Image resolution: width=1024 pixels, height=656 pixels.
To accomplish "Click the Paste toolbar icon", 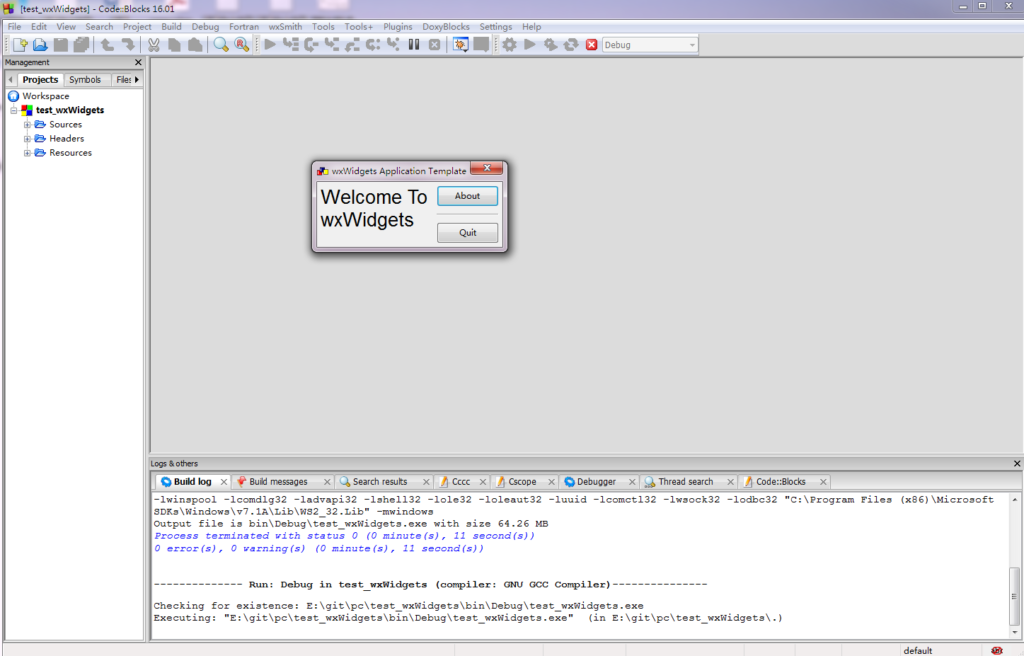I will (x=195, y=44).
